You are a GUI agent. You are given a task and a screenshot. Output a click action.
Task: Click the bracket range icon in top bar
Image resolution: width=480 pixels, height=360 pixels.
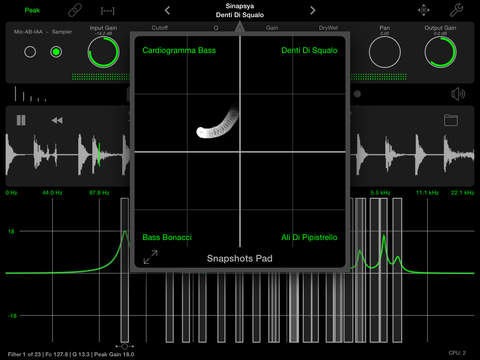coord(107,11)
